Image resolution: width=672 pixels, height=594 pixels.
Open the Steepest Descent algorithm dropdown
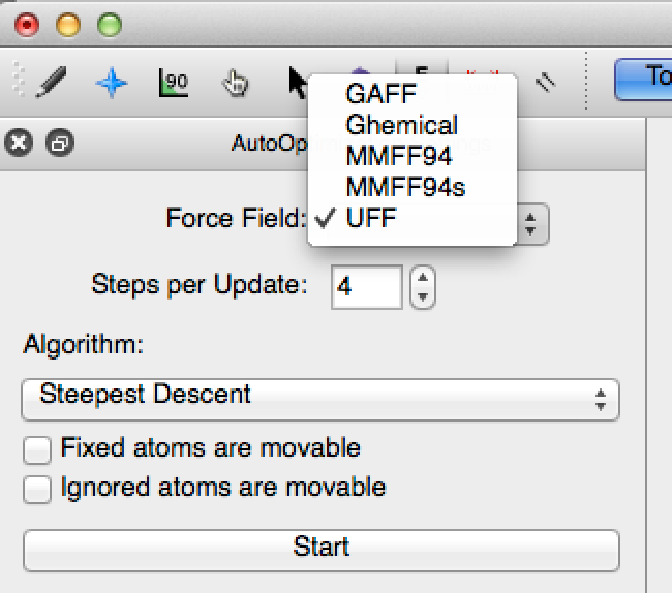pyautogui.click(x=320, y=399)
